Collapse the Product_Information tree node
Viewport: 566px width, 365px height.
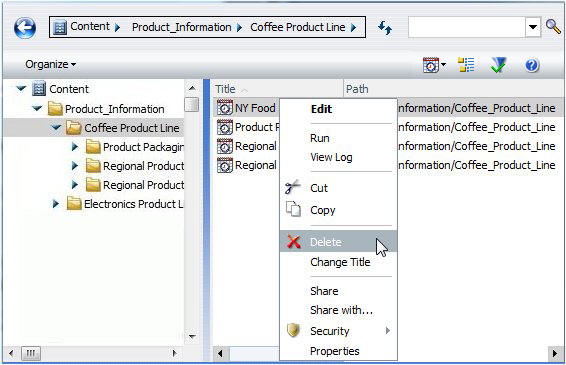(37, 108)
